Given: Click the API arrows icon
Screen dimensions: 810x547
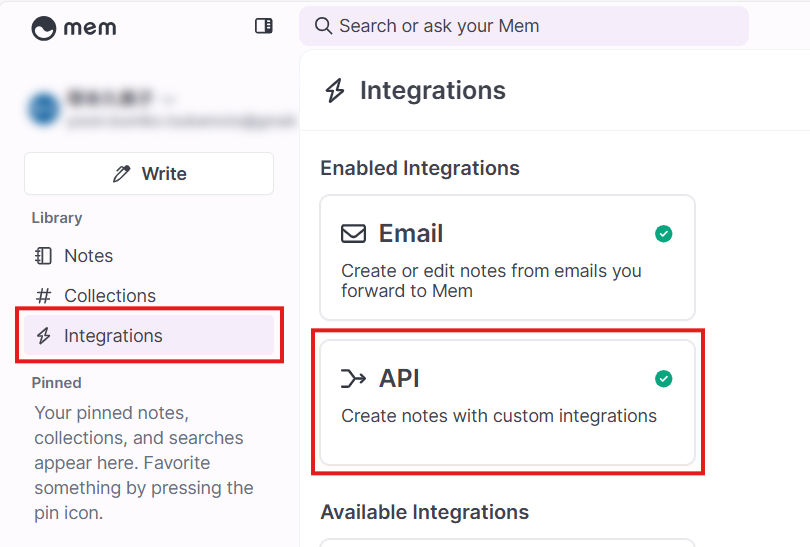Looking at the screenshot, I should (353, 379).
